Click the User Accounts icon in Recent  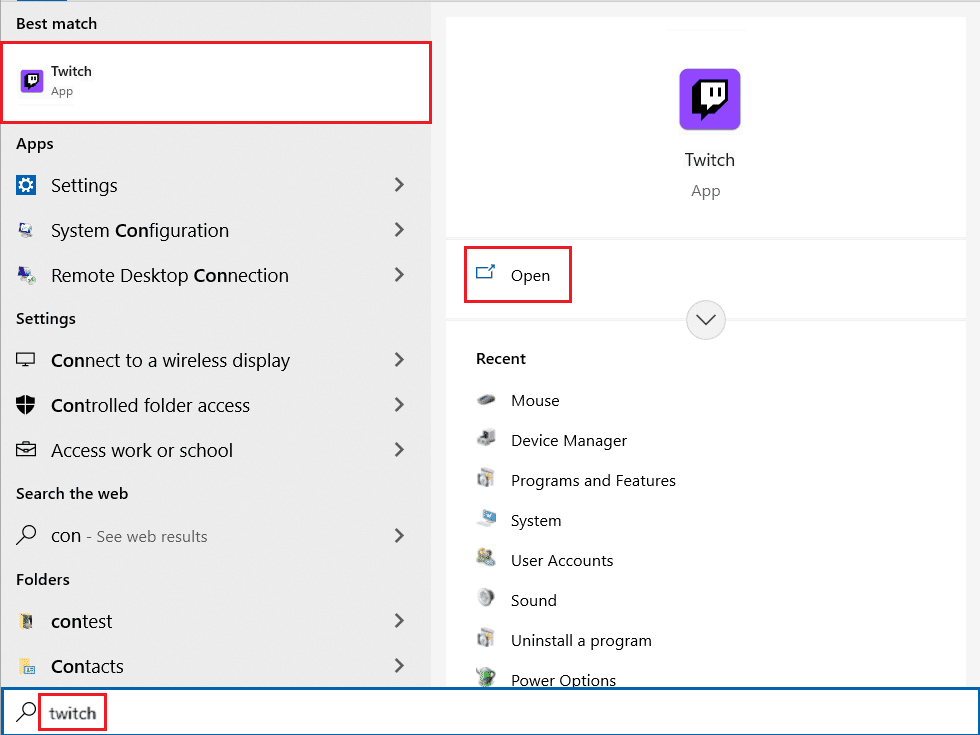(486, 558)
